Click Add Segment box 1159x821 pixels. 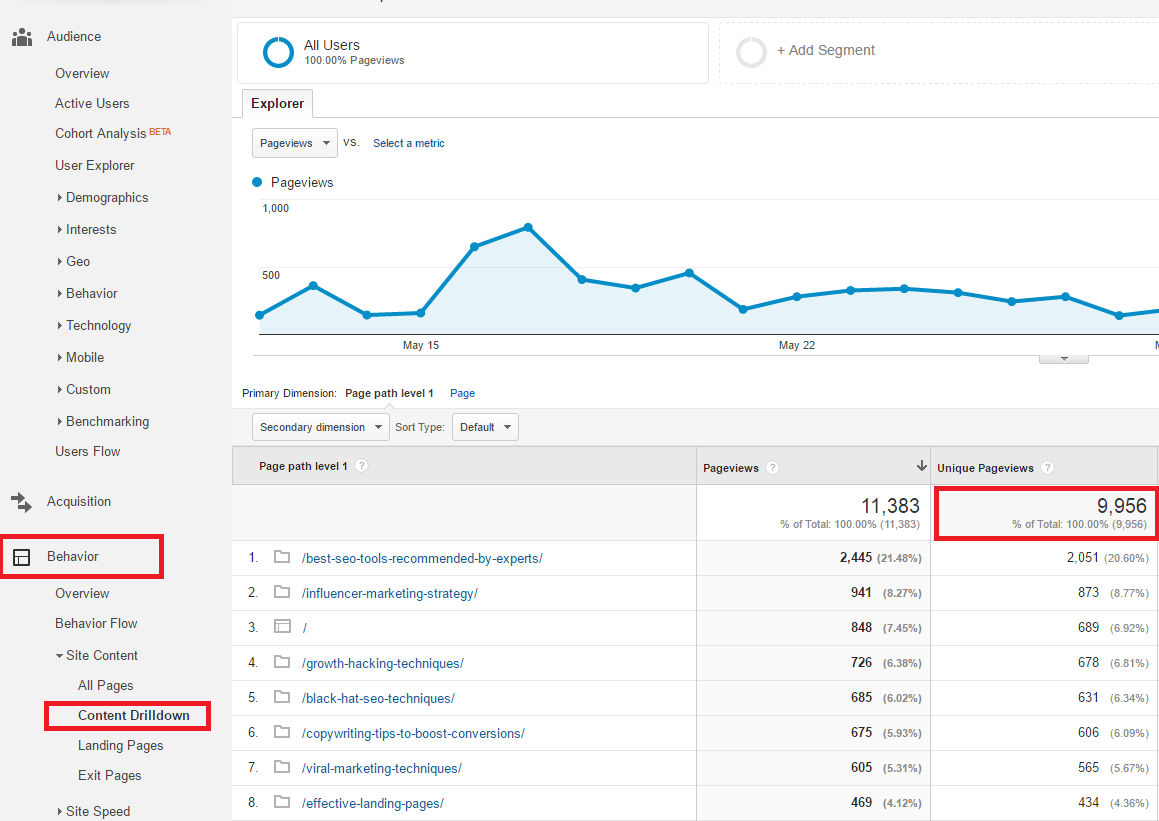coord(825,51)
